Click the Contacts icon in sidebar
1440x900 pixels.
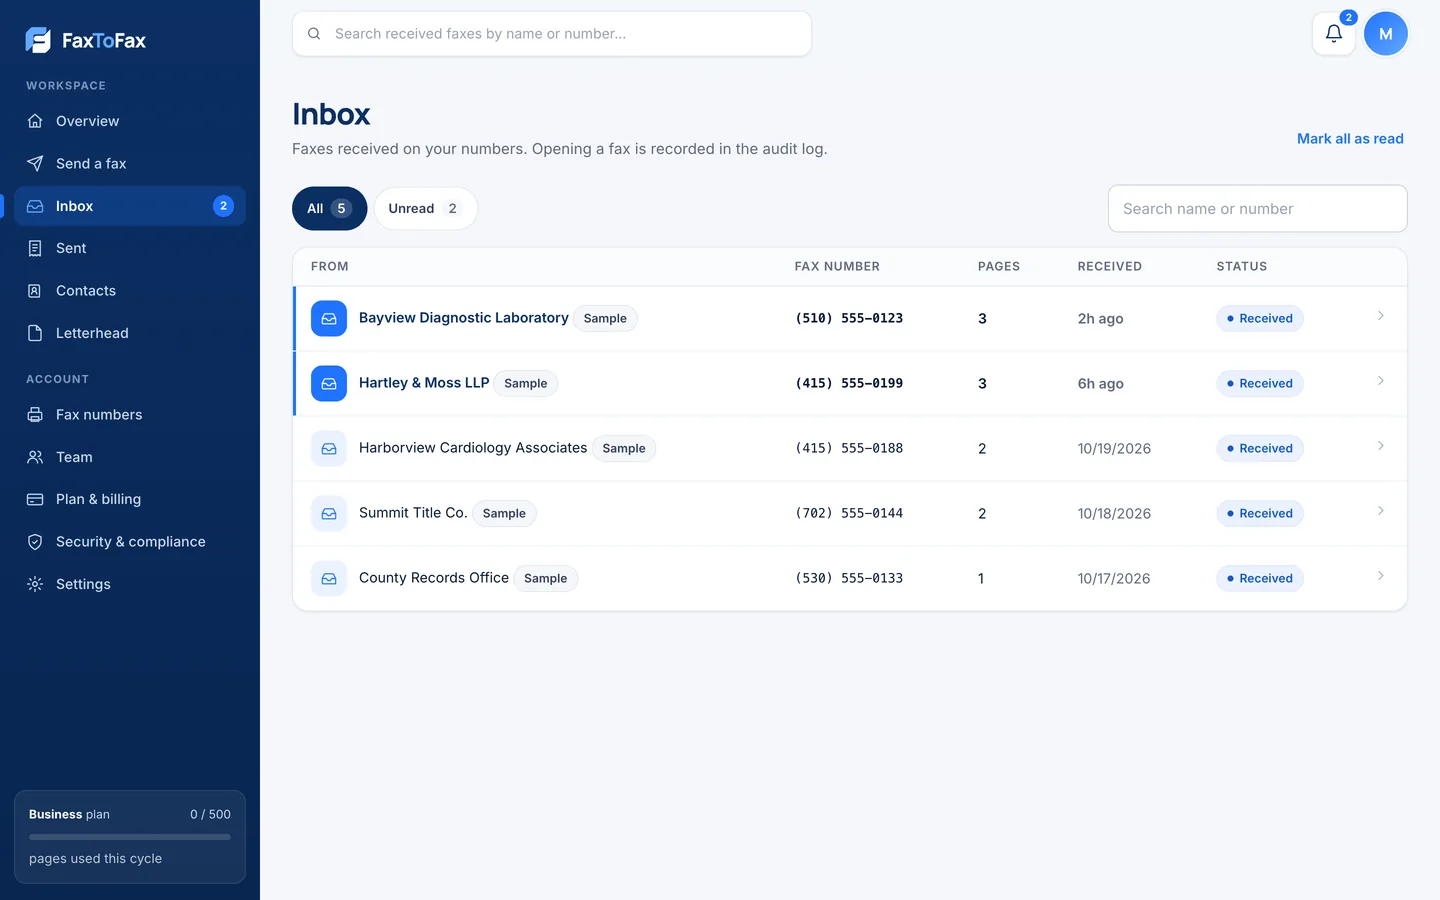35,291
